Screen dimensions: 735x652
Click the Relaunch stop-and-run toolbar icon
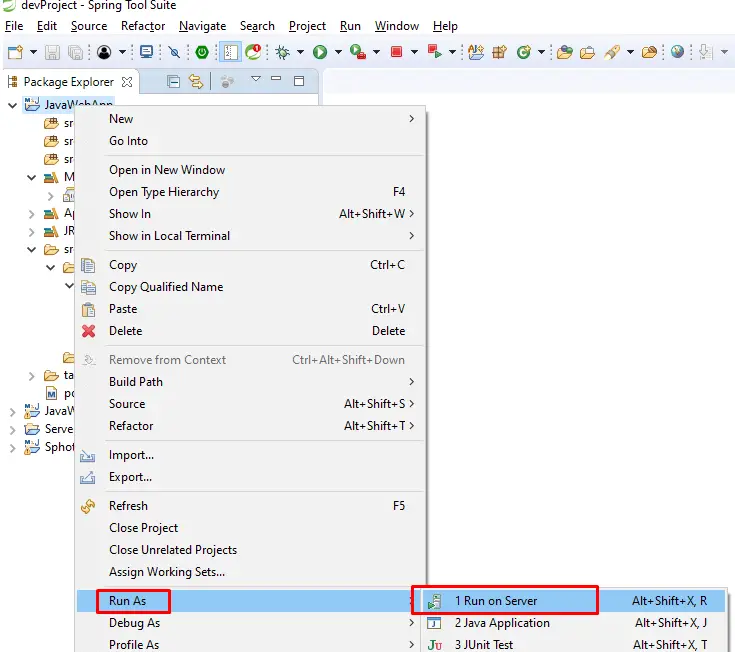[435, 52]
